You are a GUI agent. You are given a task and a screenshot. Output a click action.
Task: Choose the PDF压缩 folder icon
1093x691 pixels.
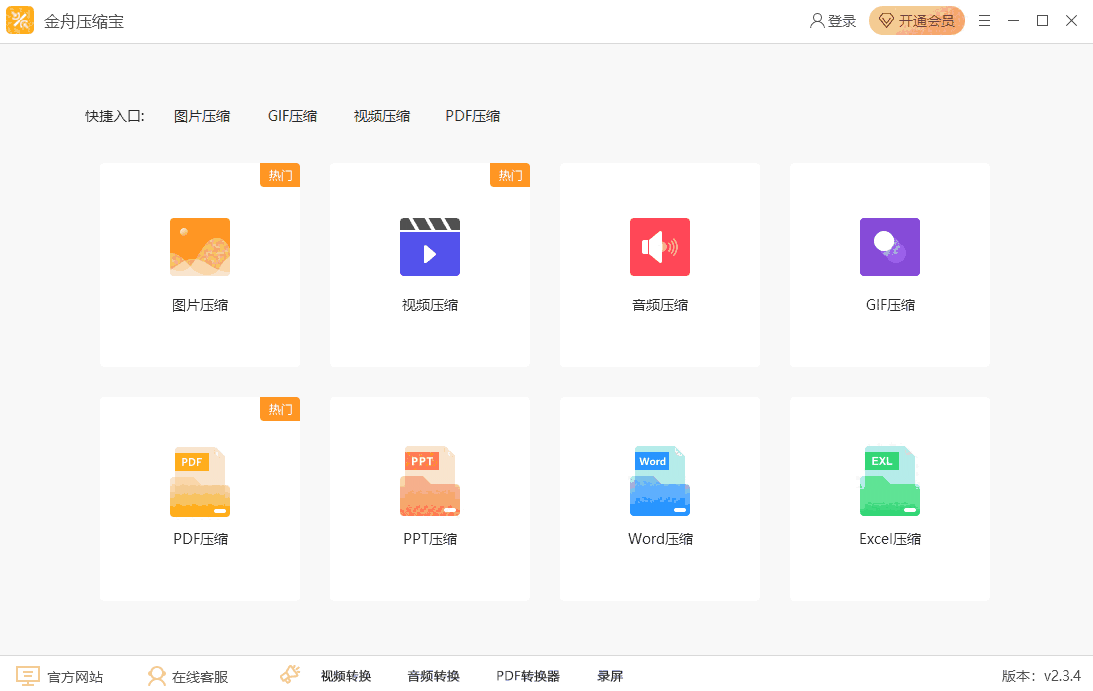pyautogui.click(x=200, y=482)
